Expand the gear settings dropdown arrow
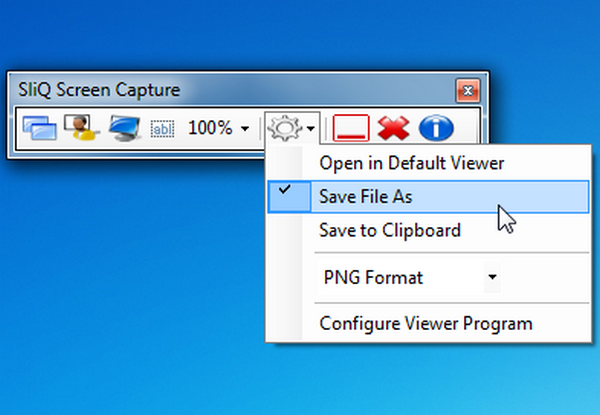 [x=311, y=129]
